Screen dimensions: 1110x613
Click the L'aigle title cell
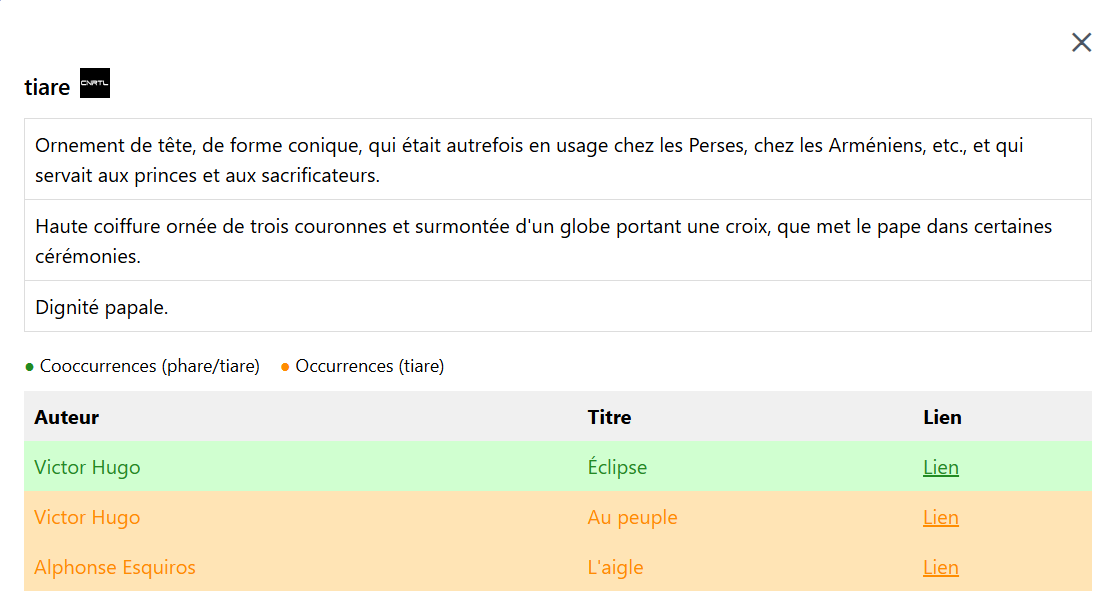(x=615, y=567)
